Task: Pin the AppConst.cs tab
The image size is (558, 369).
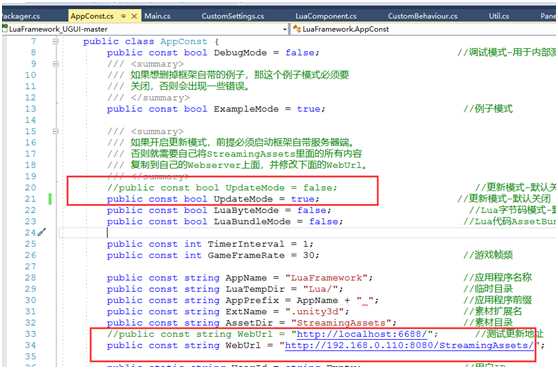Action: [123, 16]
